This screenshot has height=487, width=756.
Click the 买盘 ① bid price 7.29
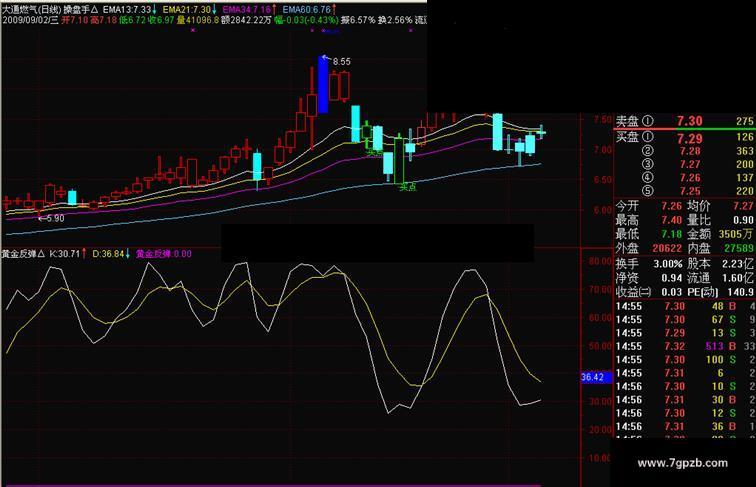click(689, 139)
